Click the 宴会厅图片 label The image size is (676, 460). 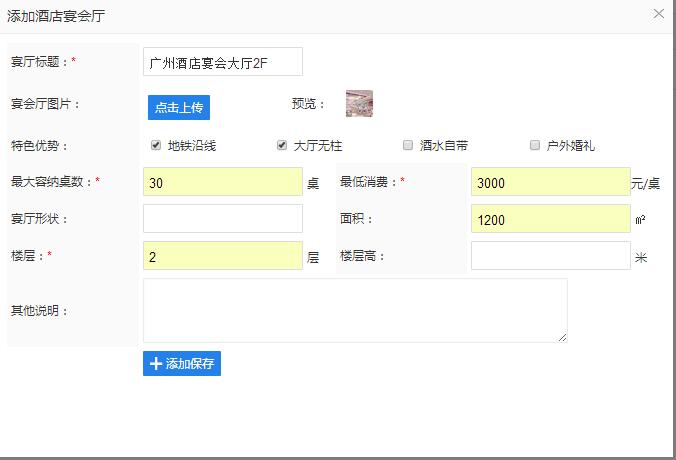(46, 104)
